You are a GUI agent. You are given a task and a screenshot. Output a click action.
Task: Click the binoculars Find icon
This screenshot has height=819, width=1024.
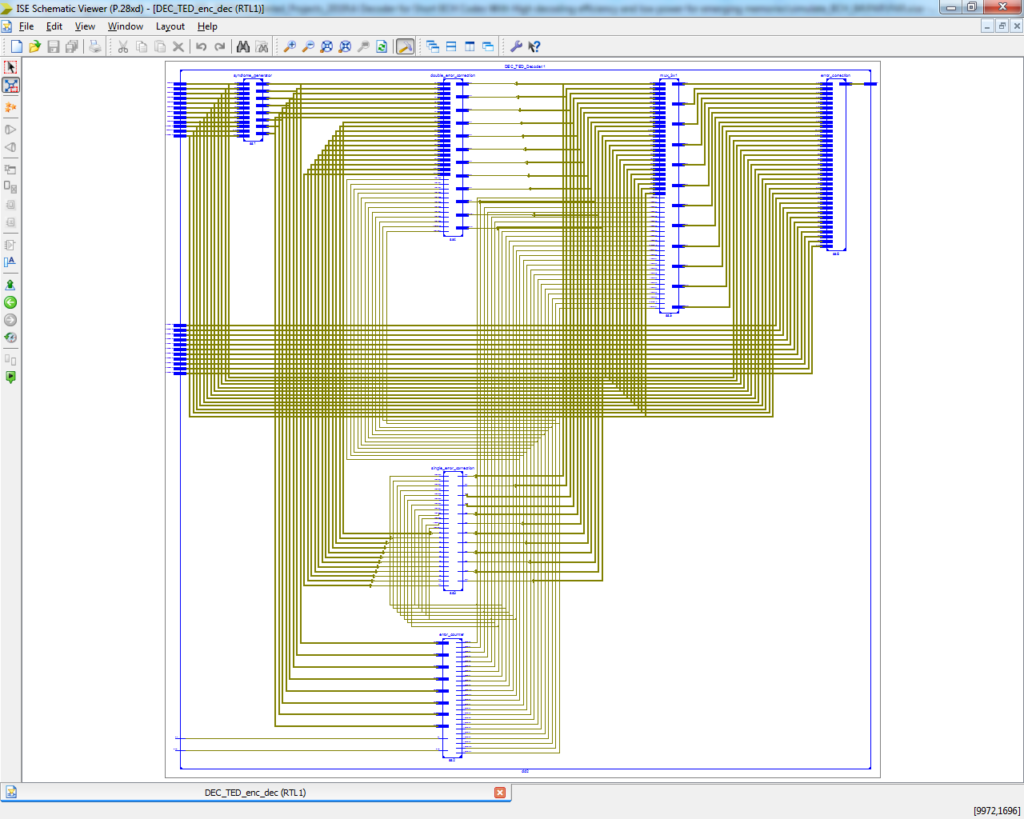pos(242,46)
